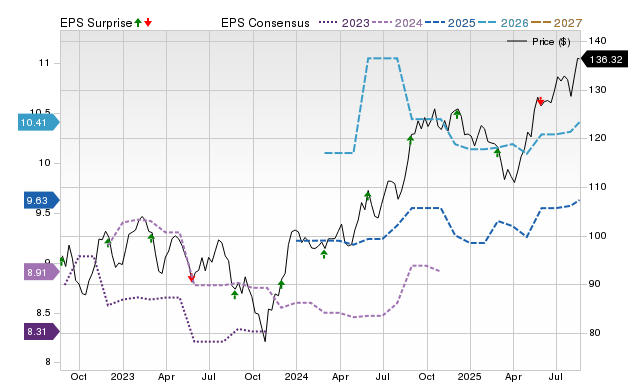Click the 110 price axis label
The image size is (640, 382).
598,187
